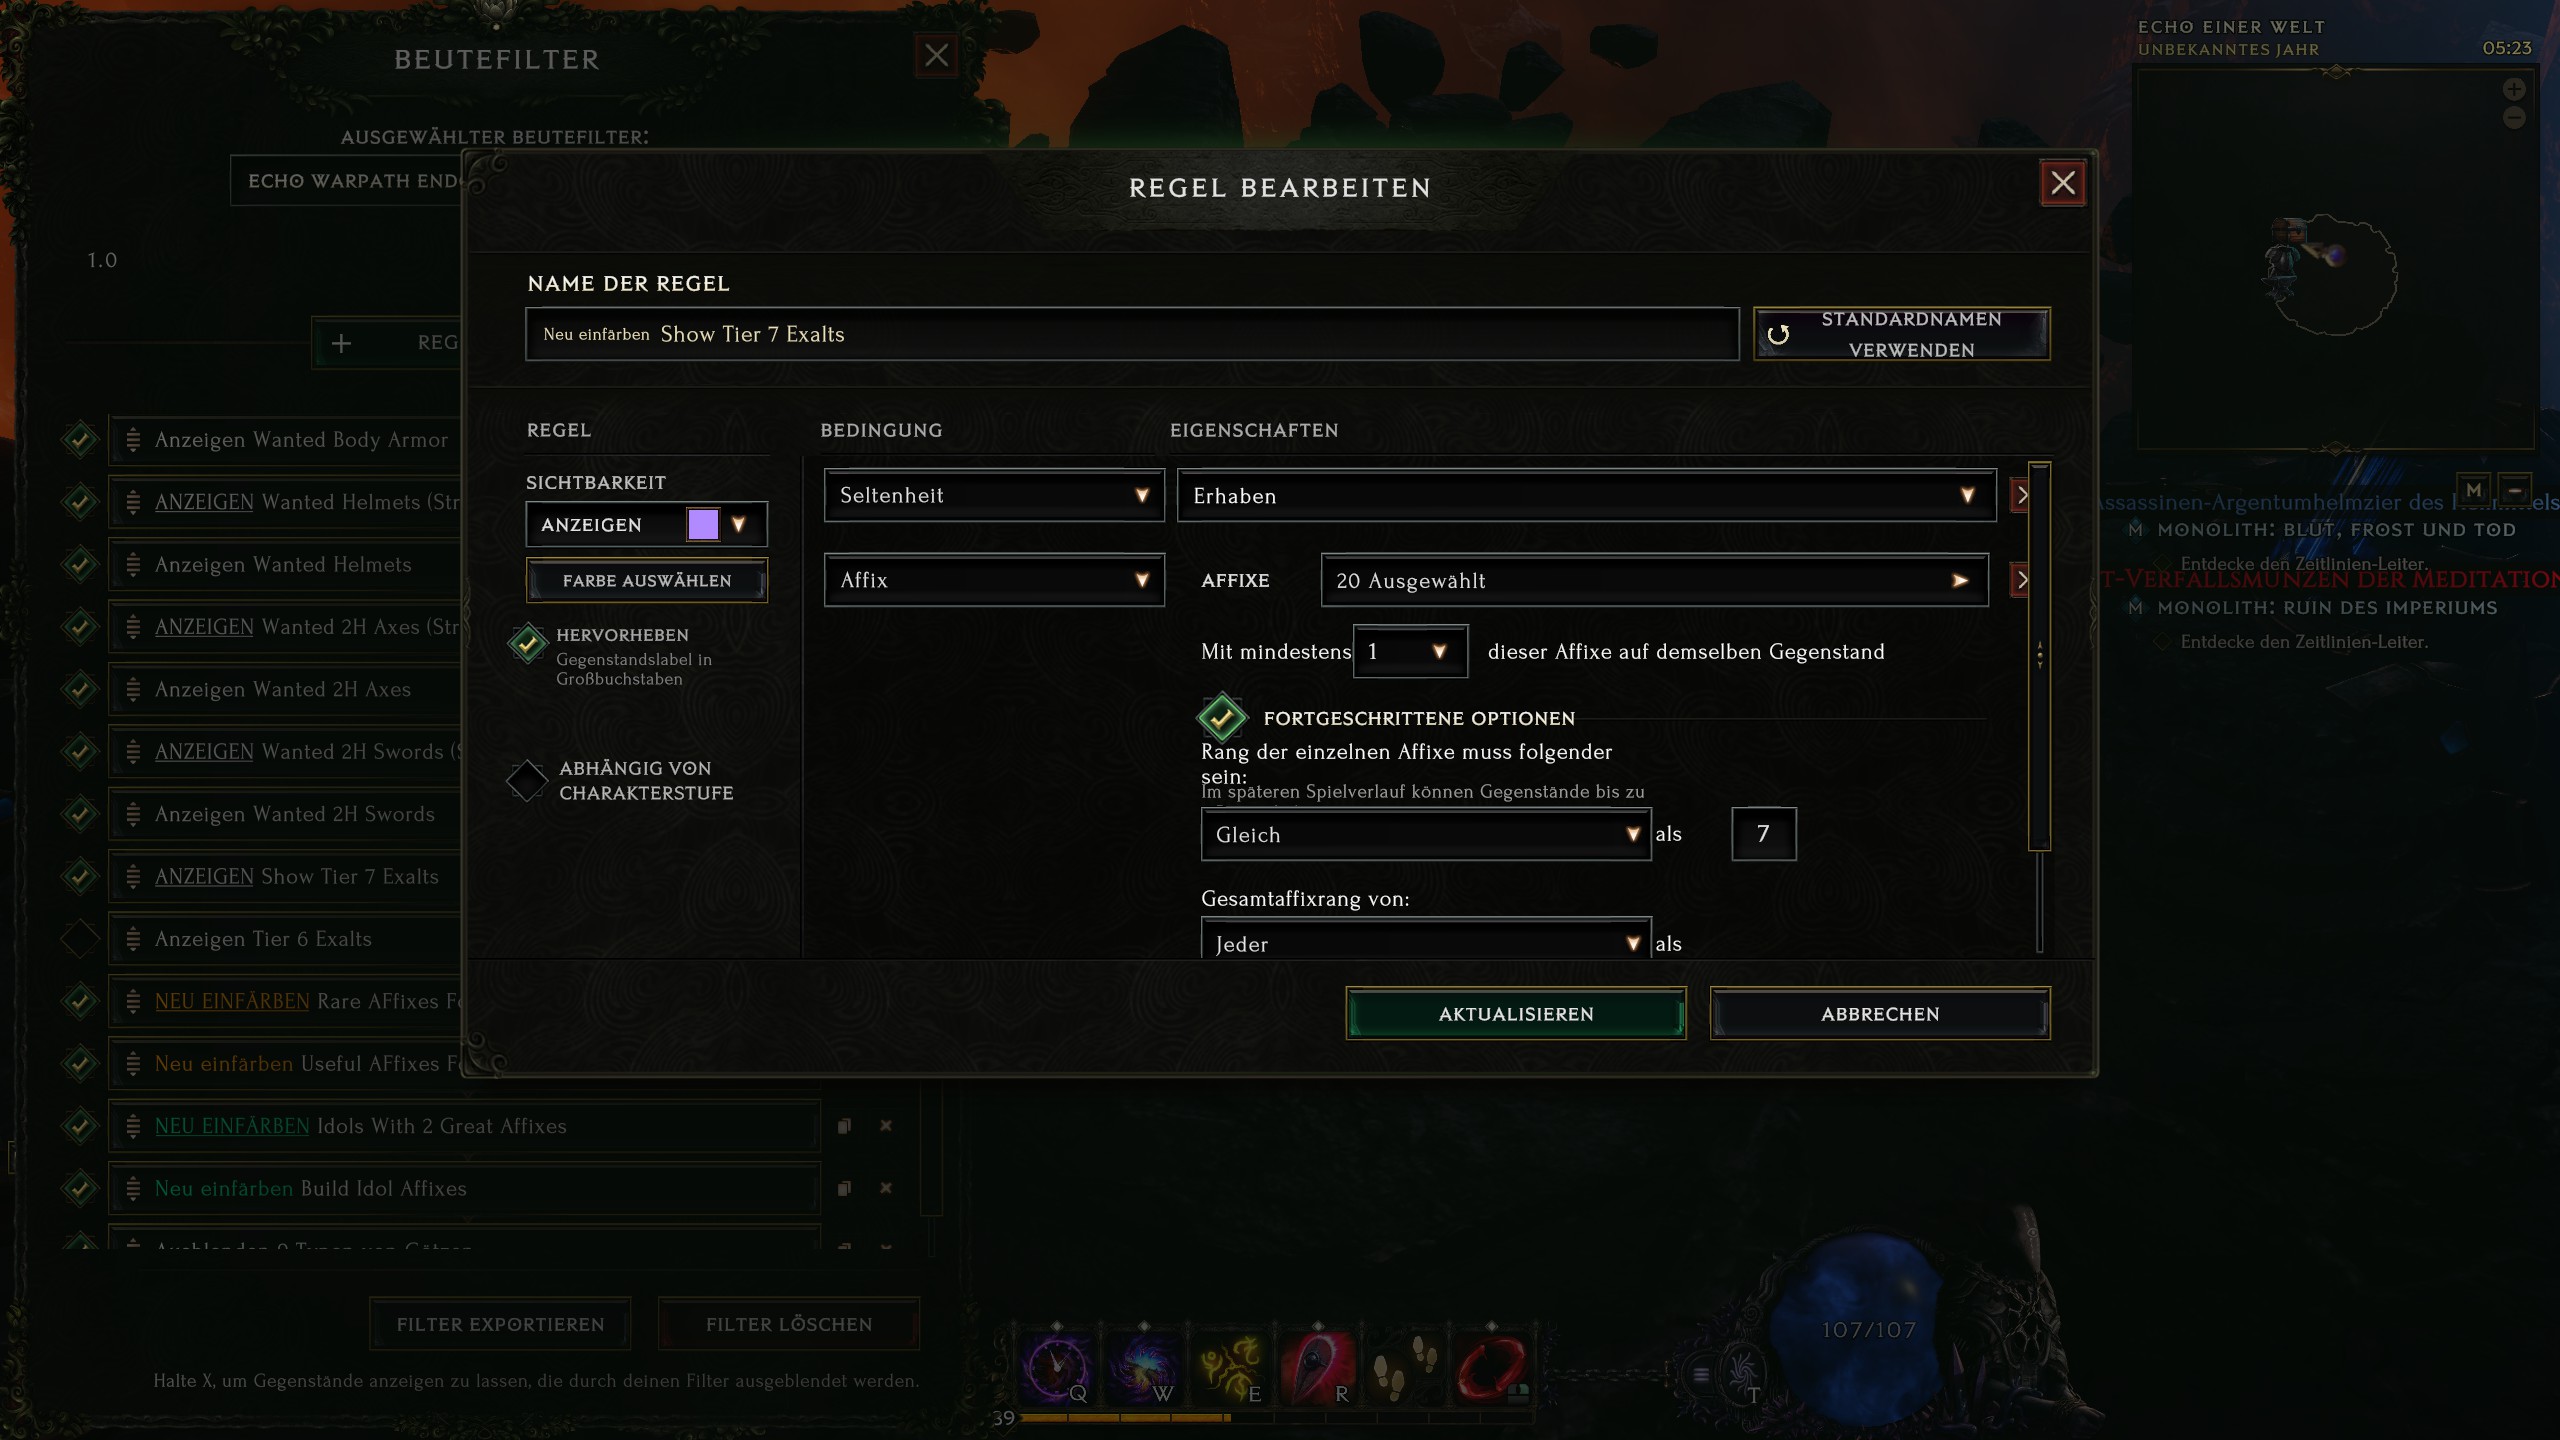Image resolution: width=2560 pixels, height=1440 pixels.
Task: Enable Abhängig von Charakterstufe option
Action: 527,781
